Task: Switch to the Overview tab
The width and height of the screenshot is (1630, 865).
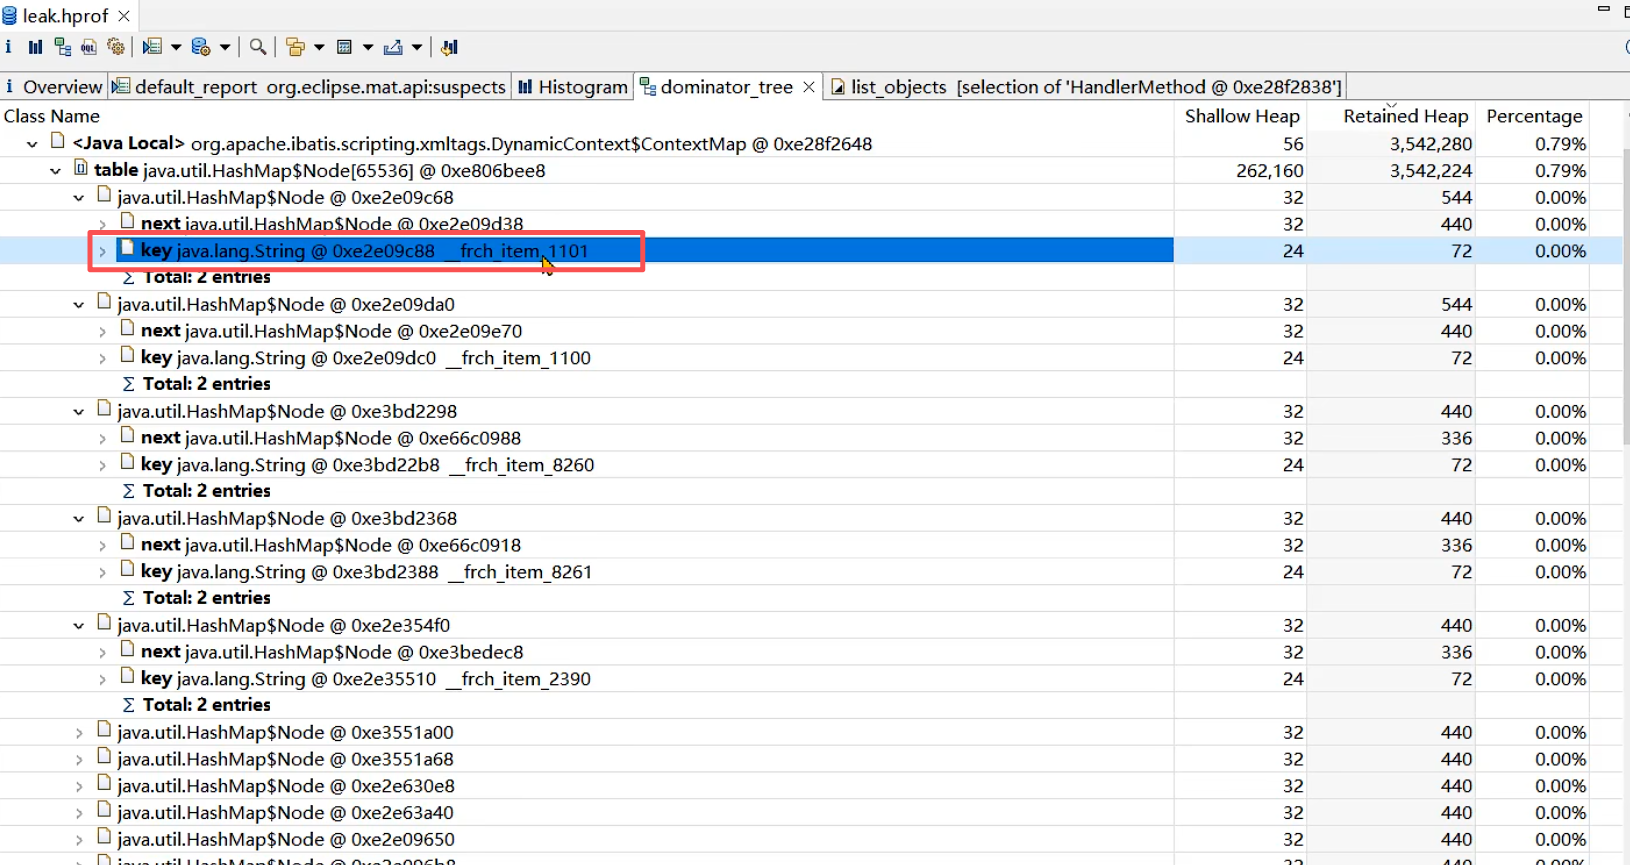Action: tap(53, 87)
